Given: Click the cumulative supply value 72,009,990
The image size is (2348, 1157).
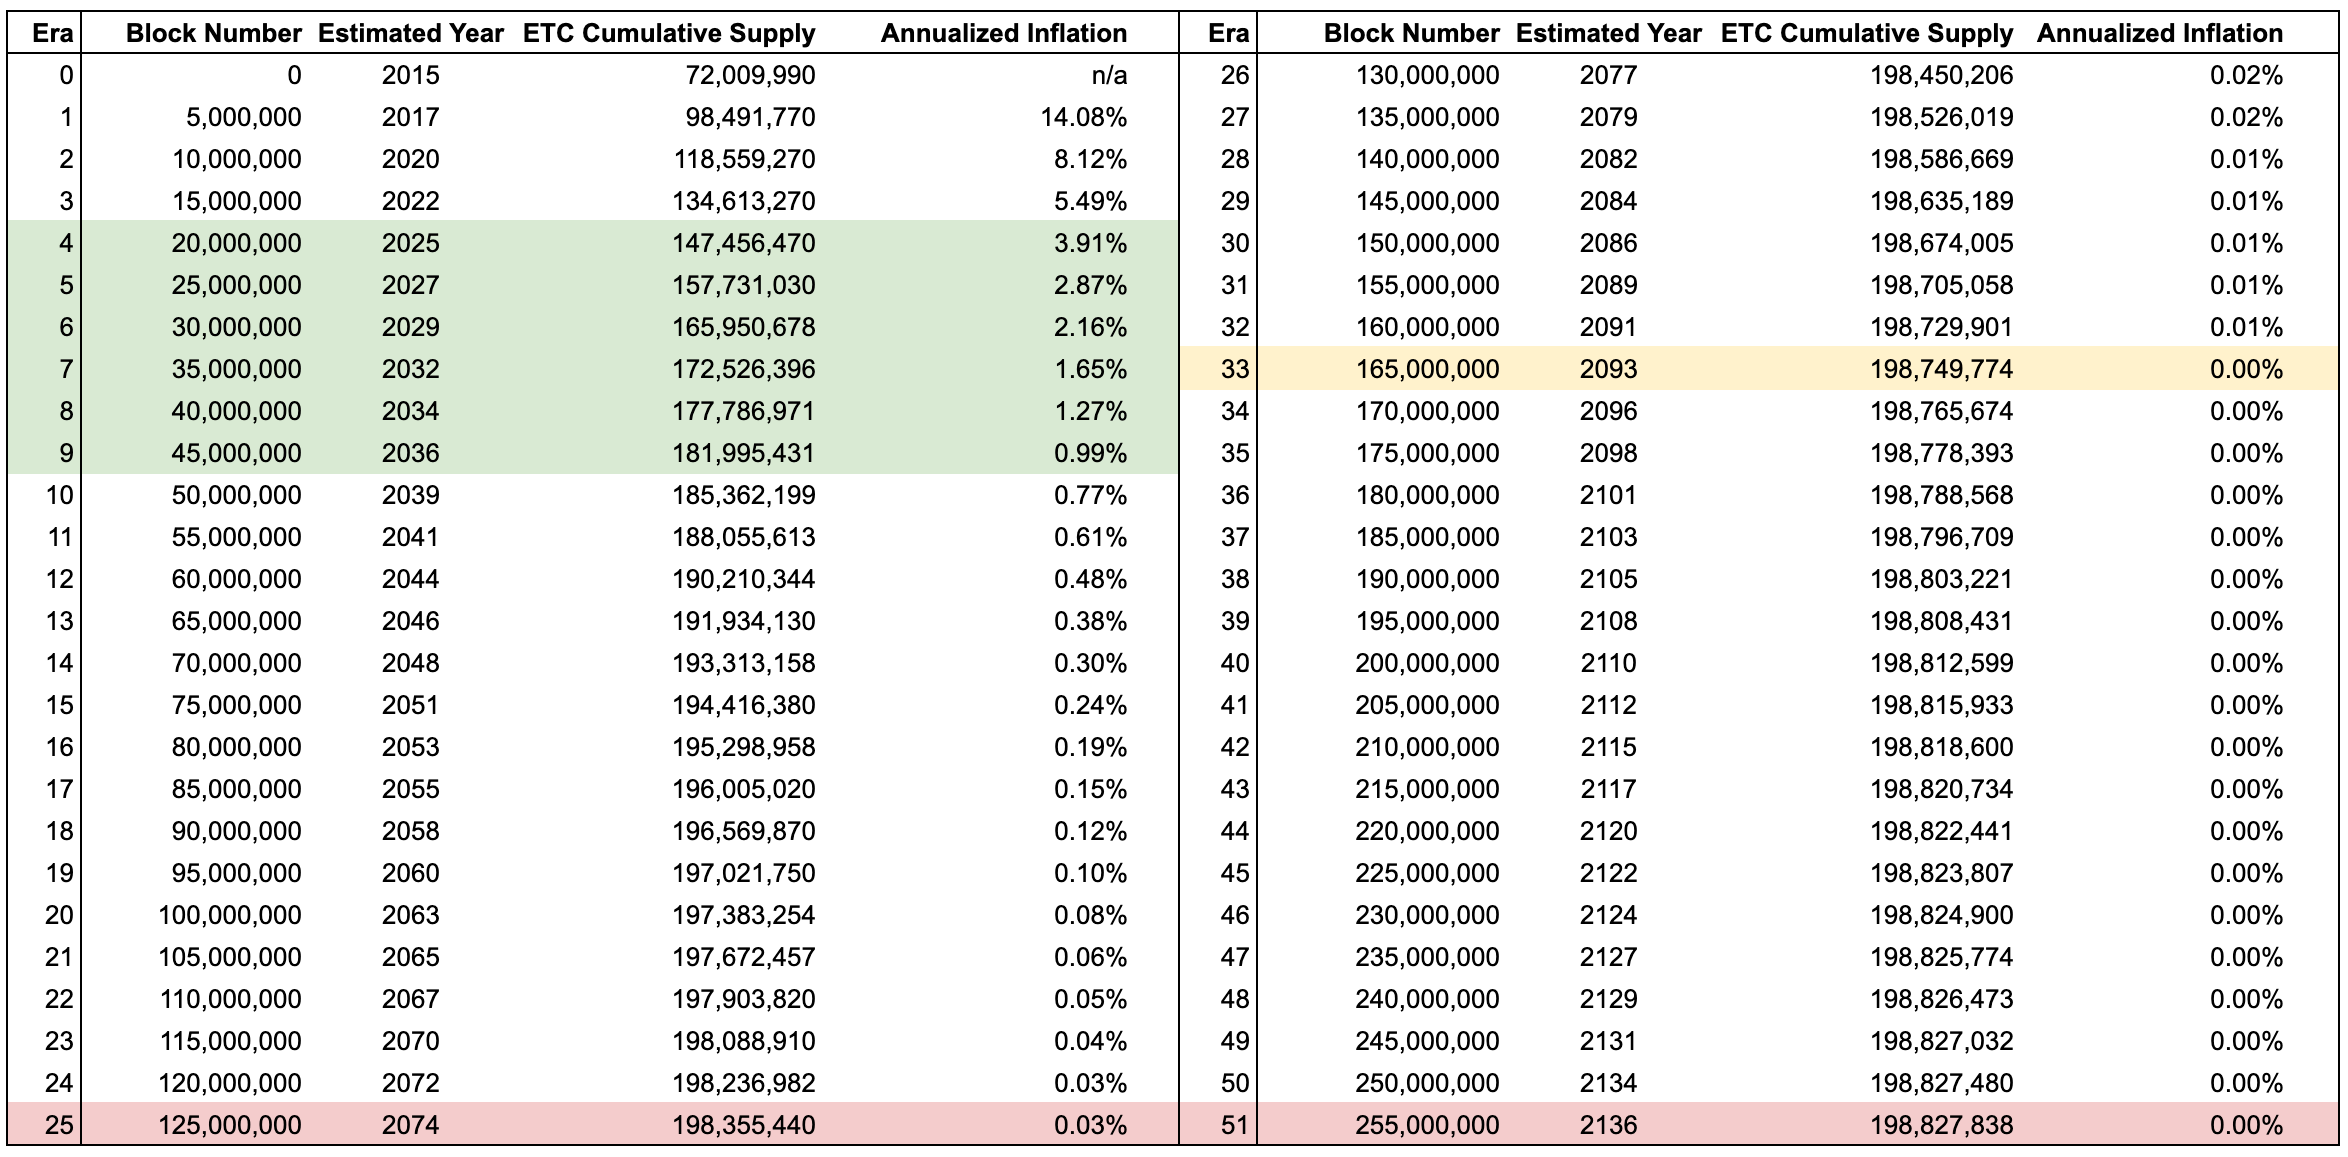Looking at the screenshot, I should click(750, 75).
